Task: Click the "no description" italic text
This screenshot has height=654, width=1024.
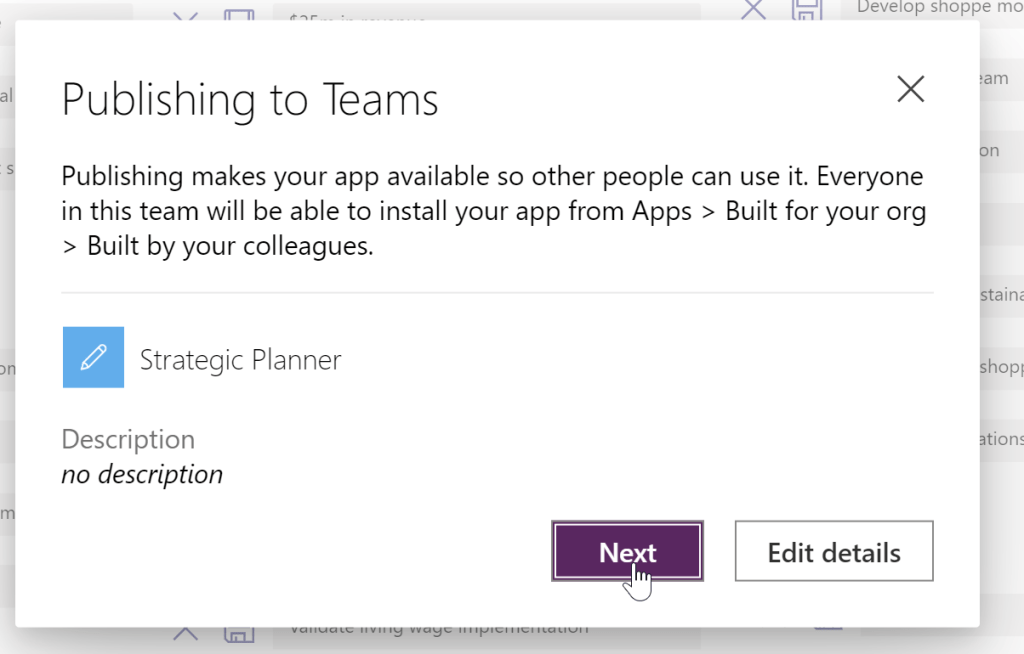Action: pyautogui.click(x=142, y=474)
